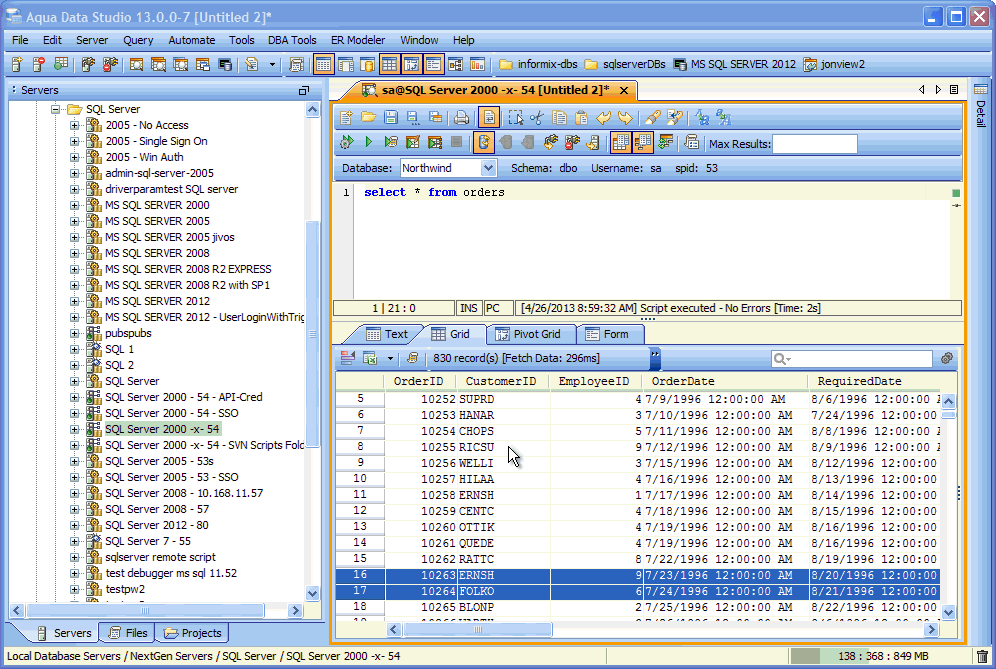The height and width of the screenshot is (669, 996).
Task: Click the Open file folder icon
Action: 369,117
